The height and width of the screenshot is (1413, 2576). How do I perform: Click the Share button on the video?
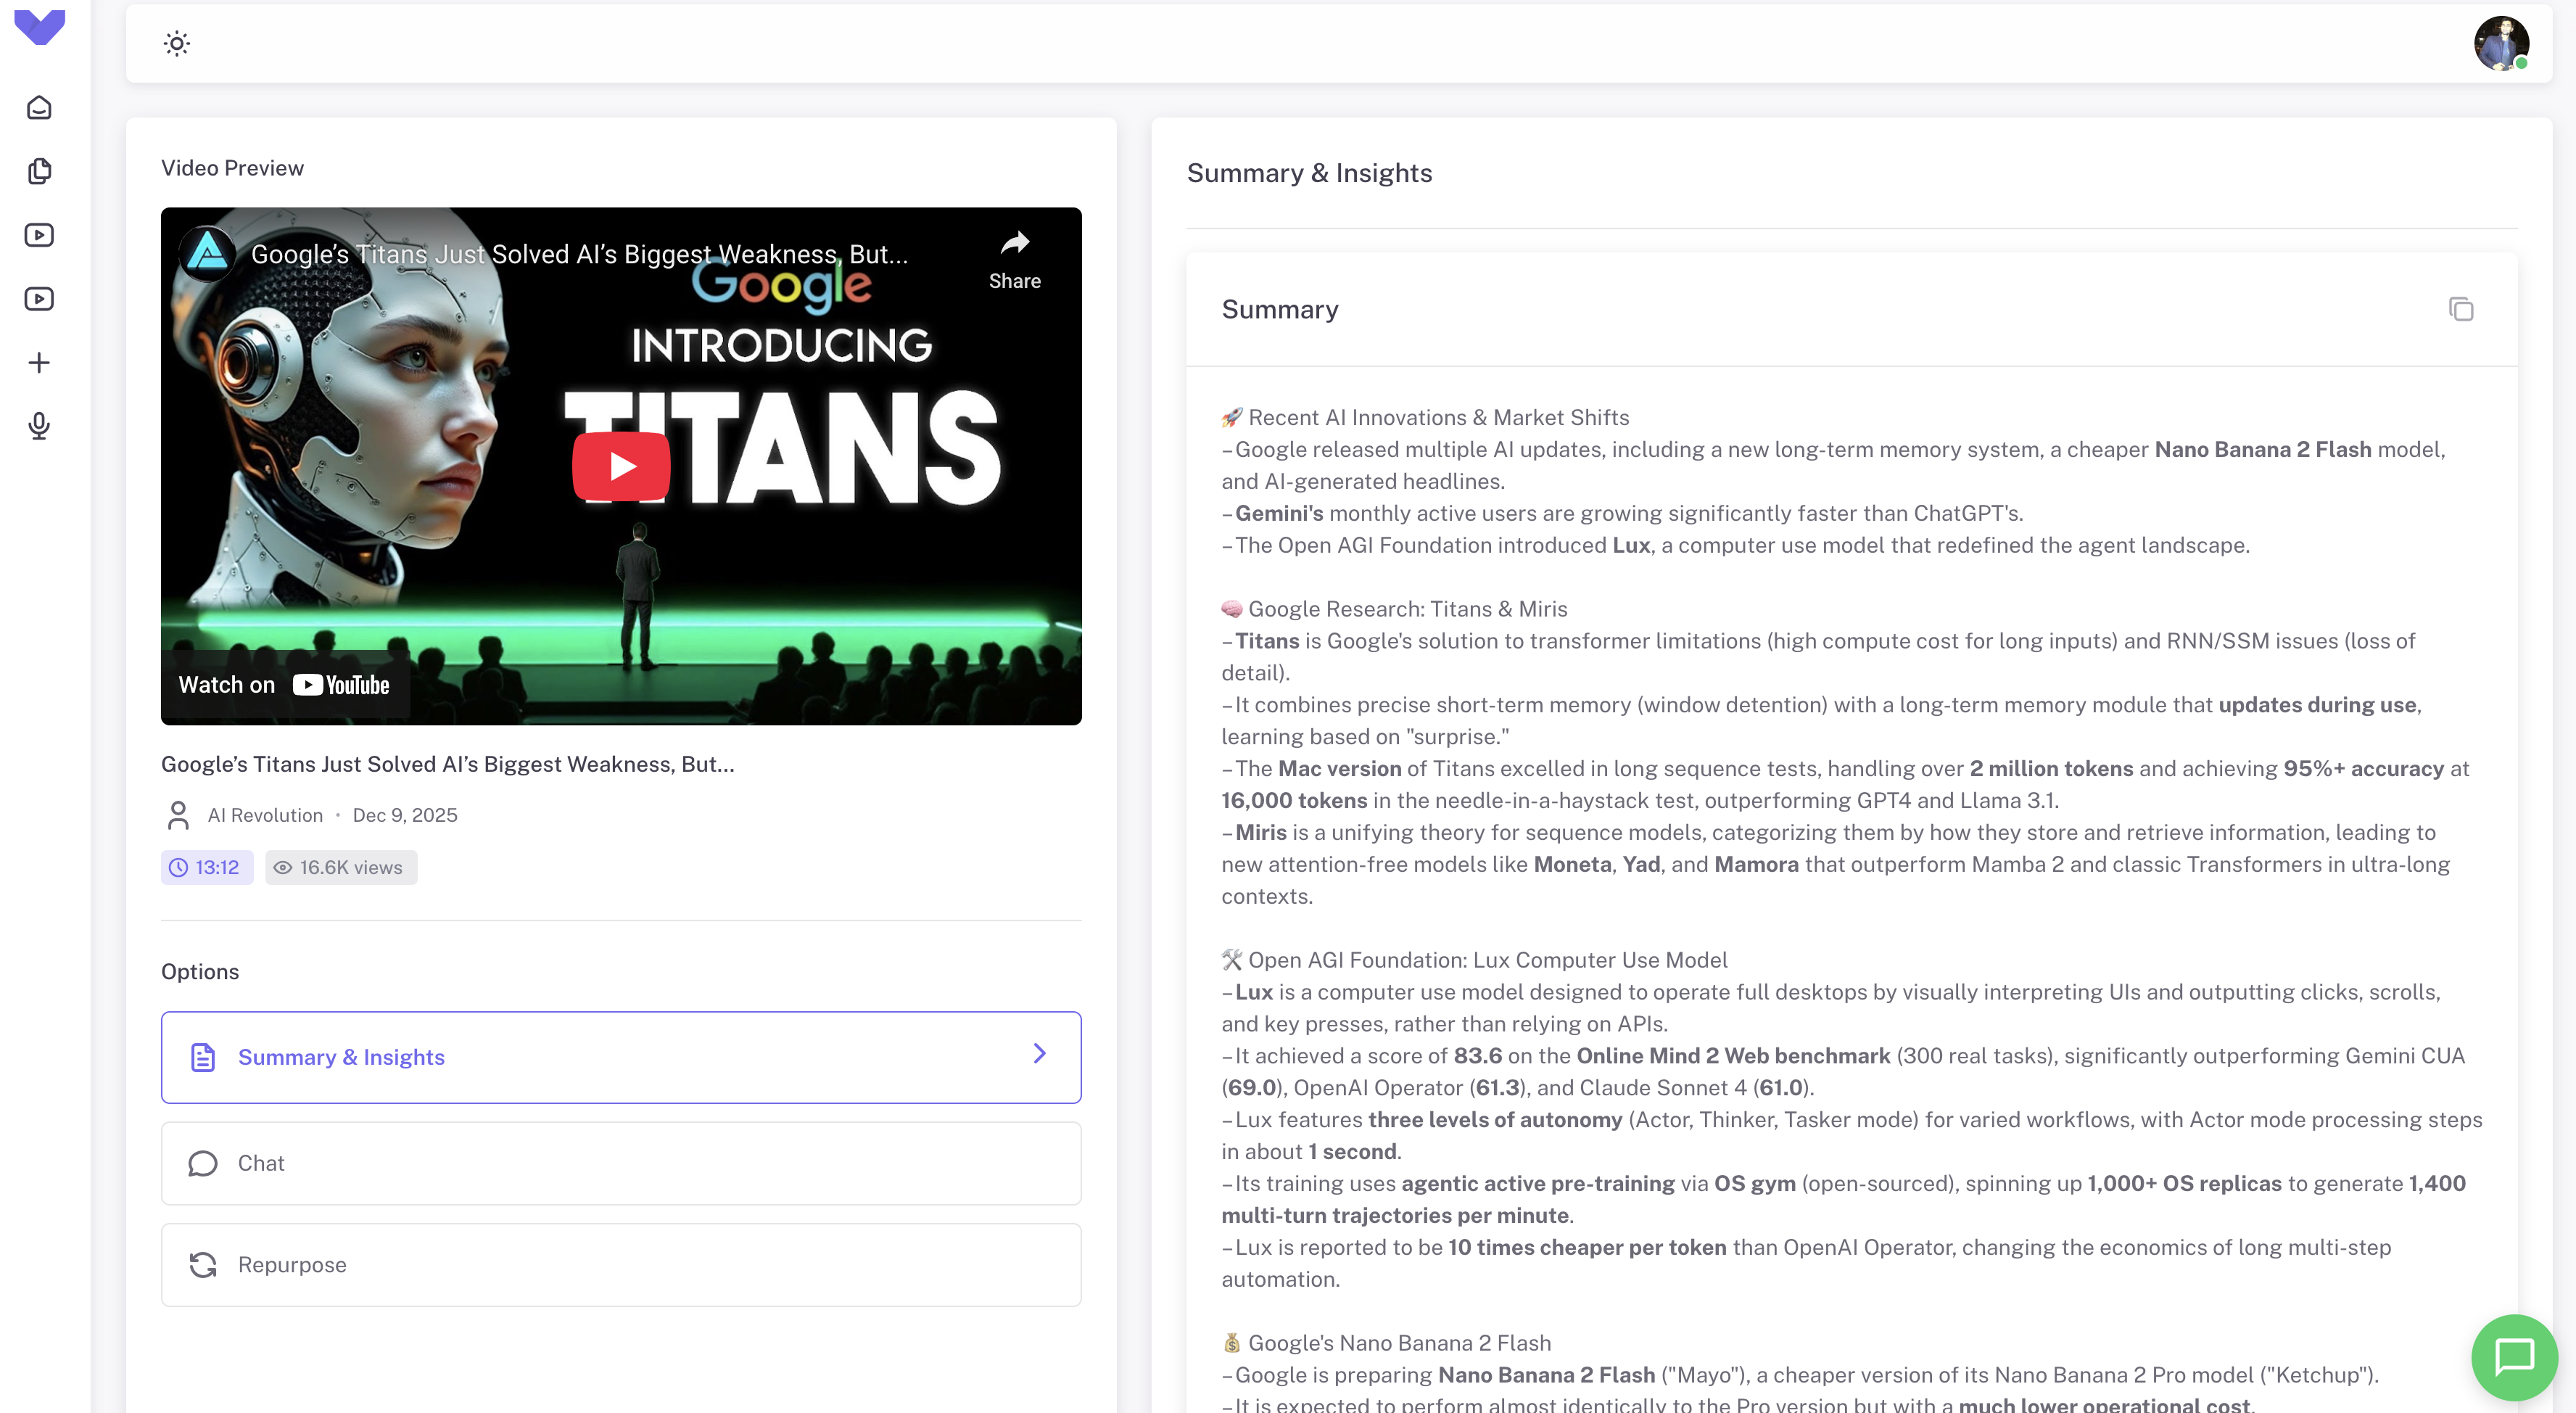(x=1014, y=258)
